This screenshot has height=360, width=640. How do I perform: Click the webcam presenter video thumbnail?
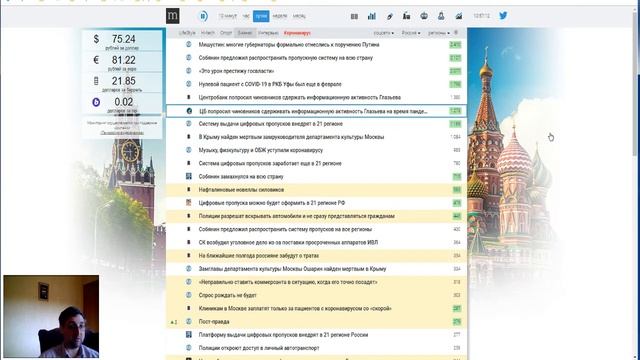click(x=51, y=316)
